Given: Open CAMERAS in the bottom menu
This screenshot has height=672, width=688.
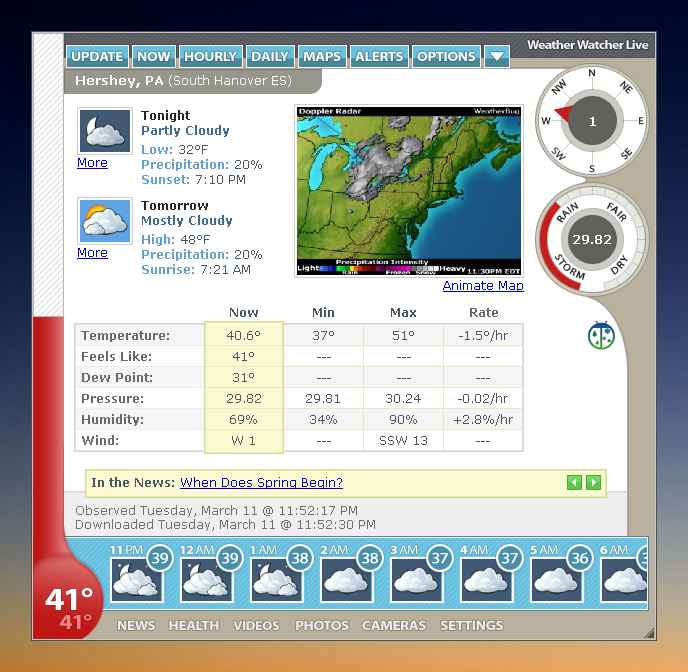Looking at the screenshot, I should 394,625.
